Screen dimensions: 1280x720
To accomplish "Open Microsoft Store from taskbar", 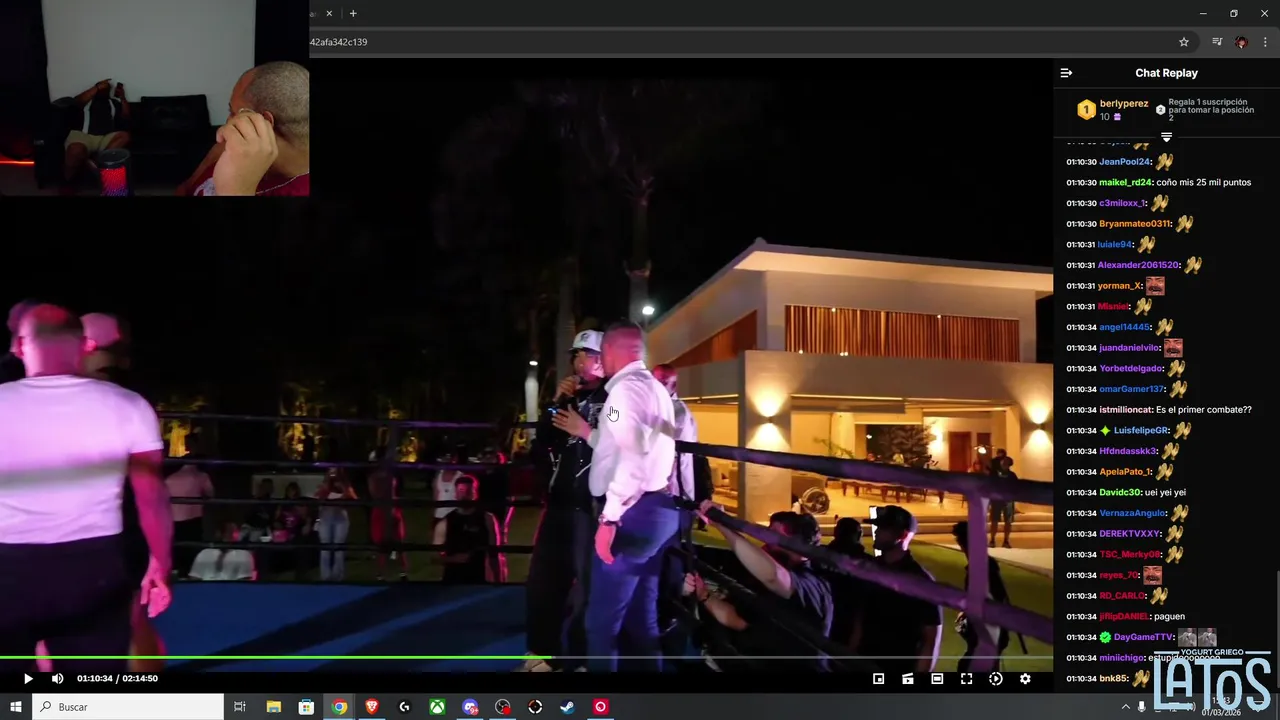I will tap(307, 707).
